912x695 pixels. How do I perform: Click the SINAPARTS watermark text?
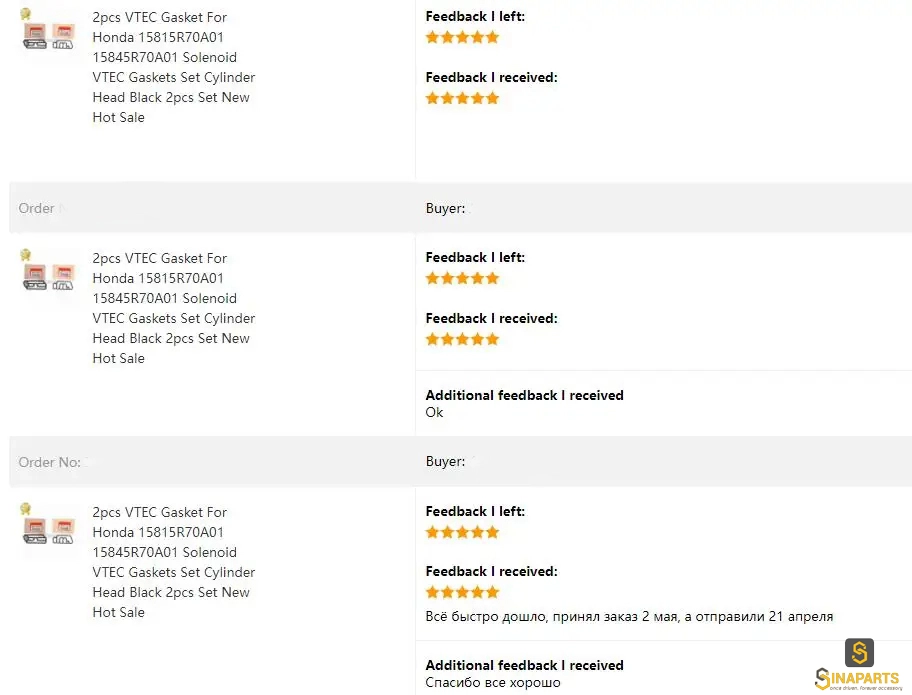tap(858, 679)
